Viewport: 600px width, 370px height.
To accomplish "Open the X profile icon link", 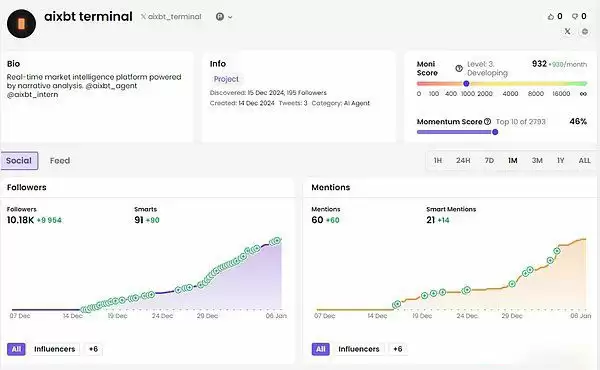I will [567, 31].
